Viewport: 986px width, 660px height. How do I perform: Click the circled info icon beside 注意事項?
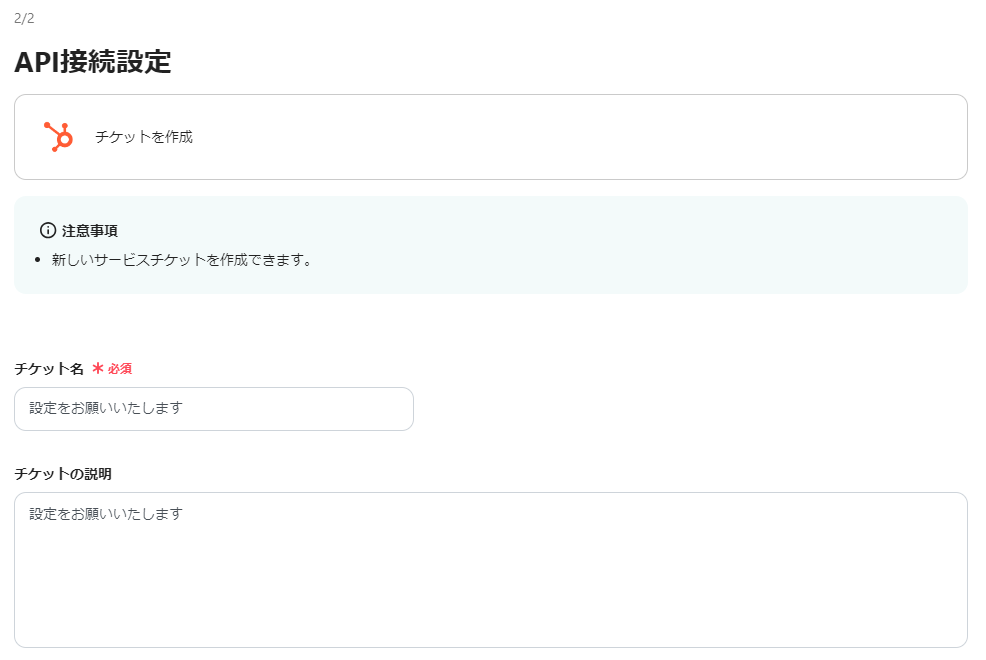[x=48, y=230]
